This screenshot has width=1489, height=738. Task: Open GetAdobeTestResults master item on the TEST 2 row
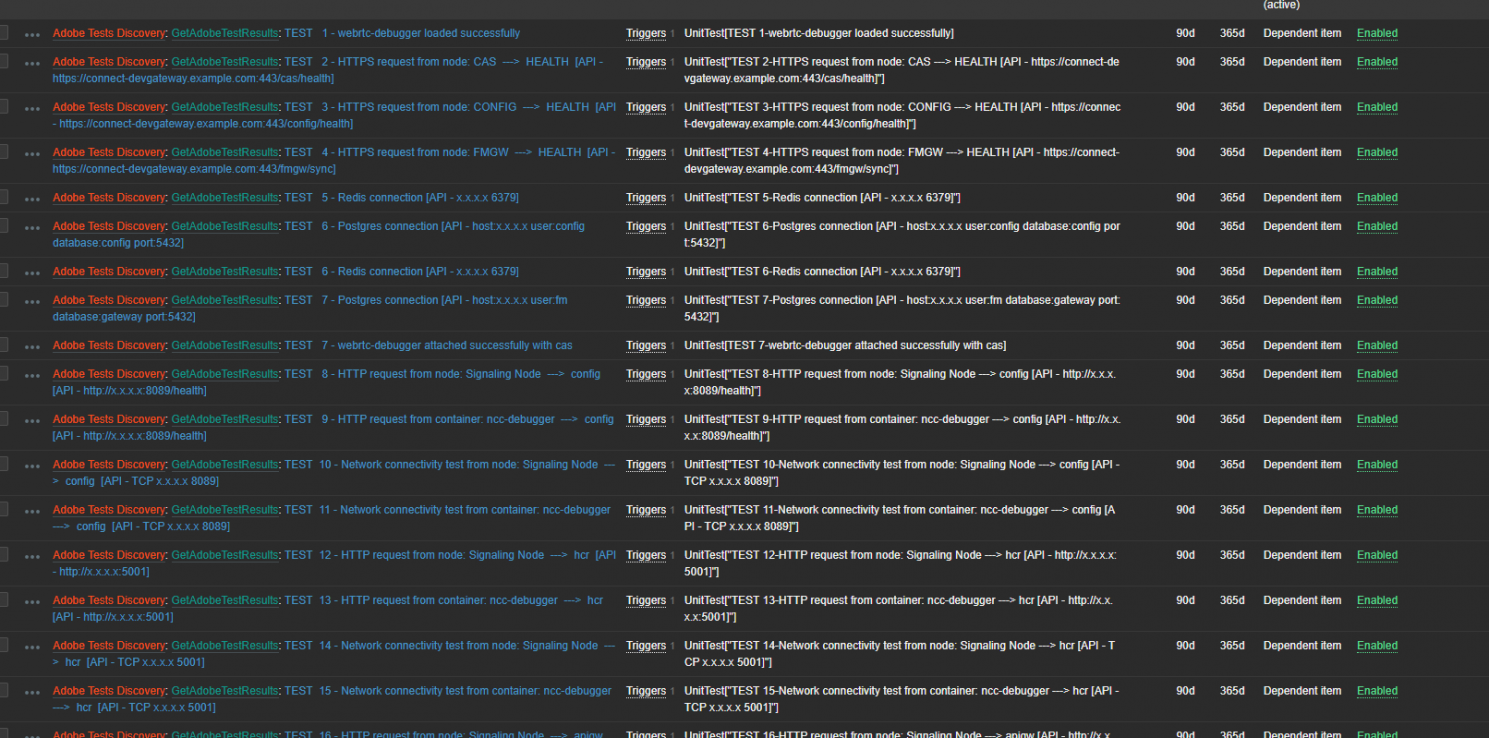pos(225,62)
